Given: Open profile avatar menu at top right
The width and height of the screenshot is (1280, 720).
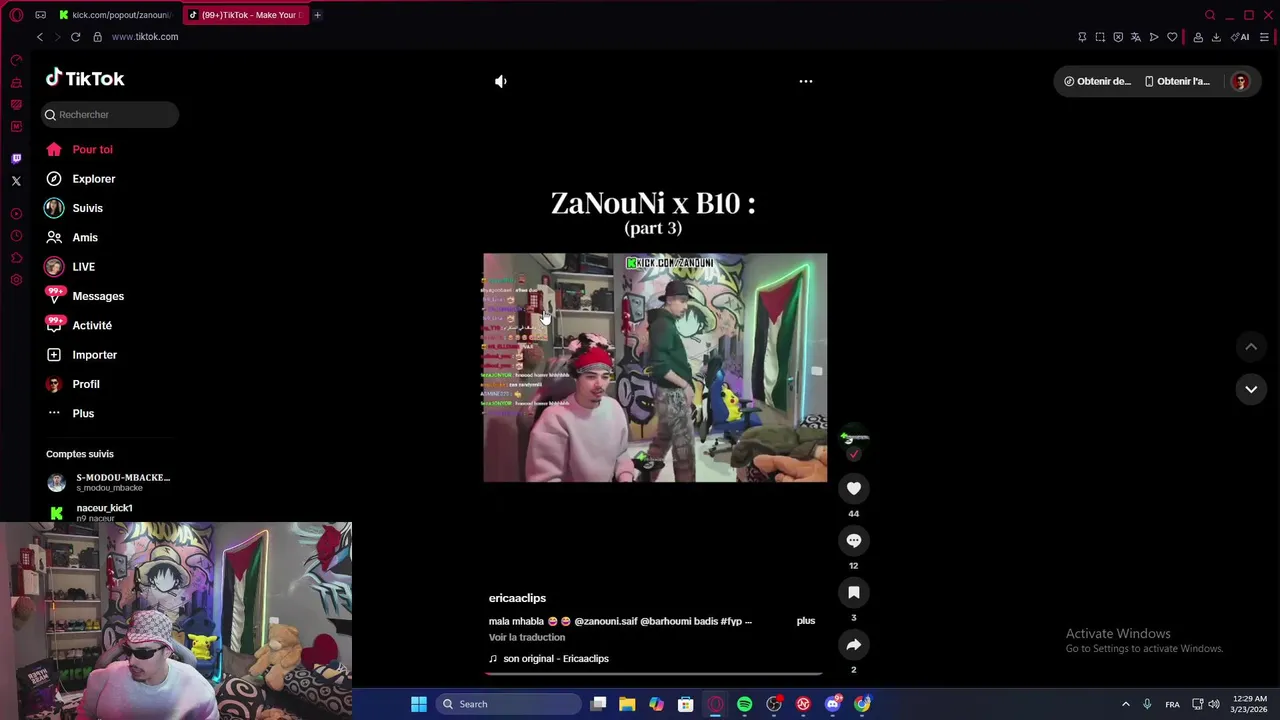Looking at the screenshot, I should point(1240,82).
